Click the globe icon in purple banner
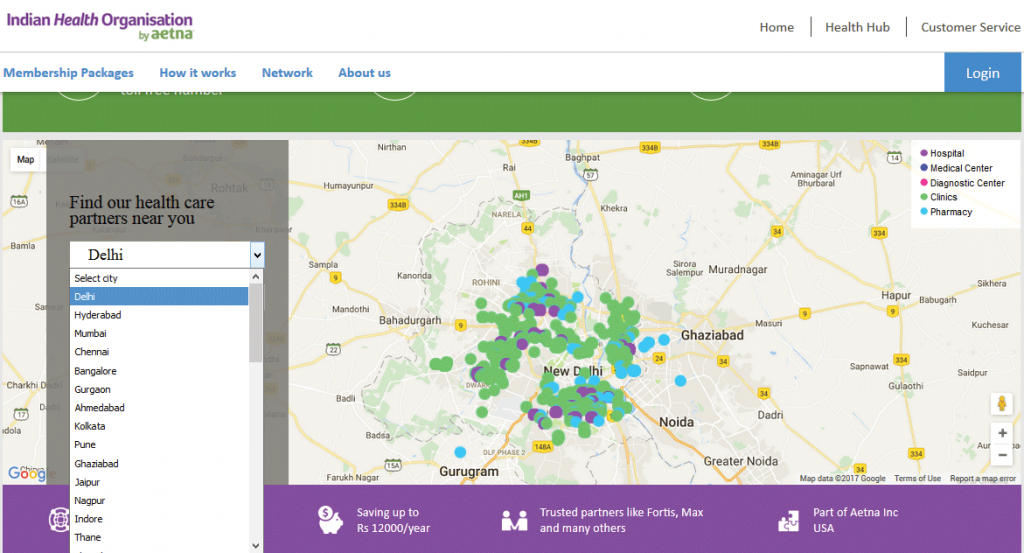This screenshot has width=1024, height=553. [x=59, y=520]
